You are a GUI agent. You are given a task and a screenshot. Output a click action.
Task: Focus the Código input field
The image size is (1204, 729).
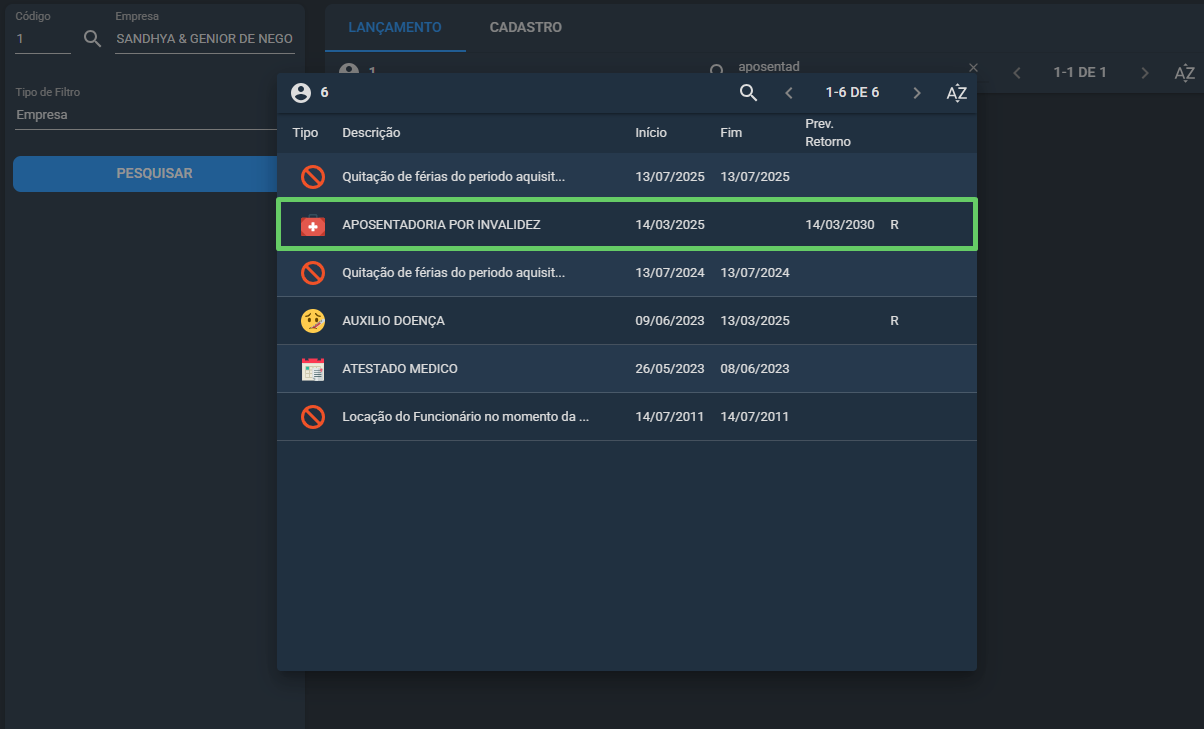pos(43,39)
